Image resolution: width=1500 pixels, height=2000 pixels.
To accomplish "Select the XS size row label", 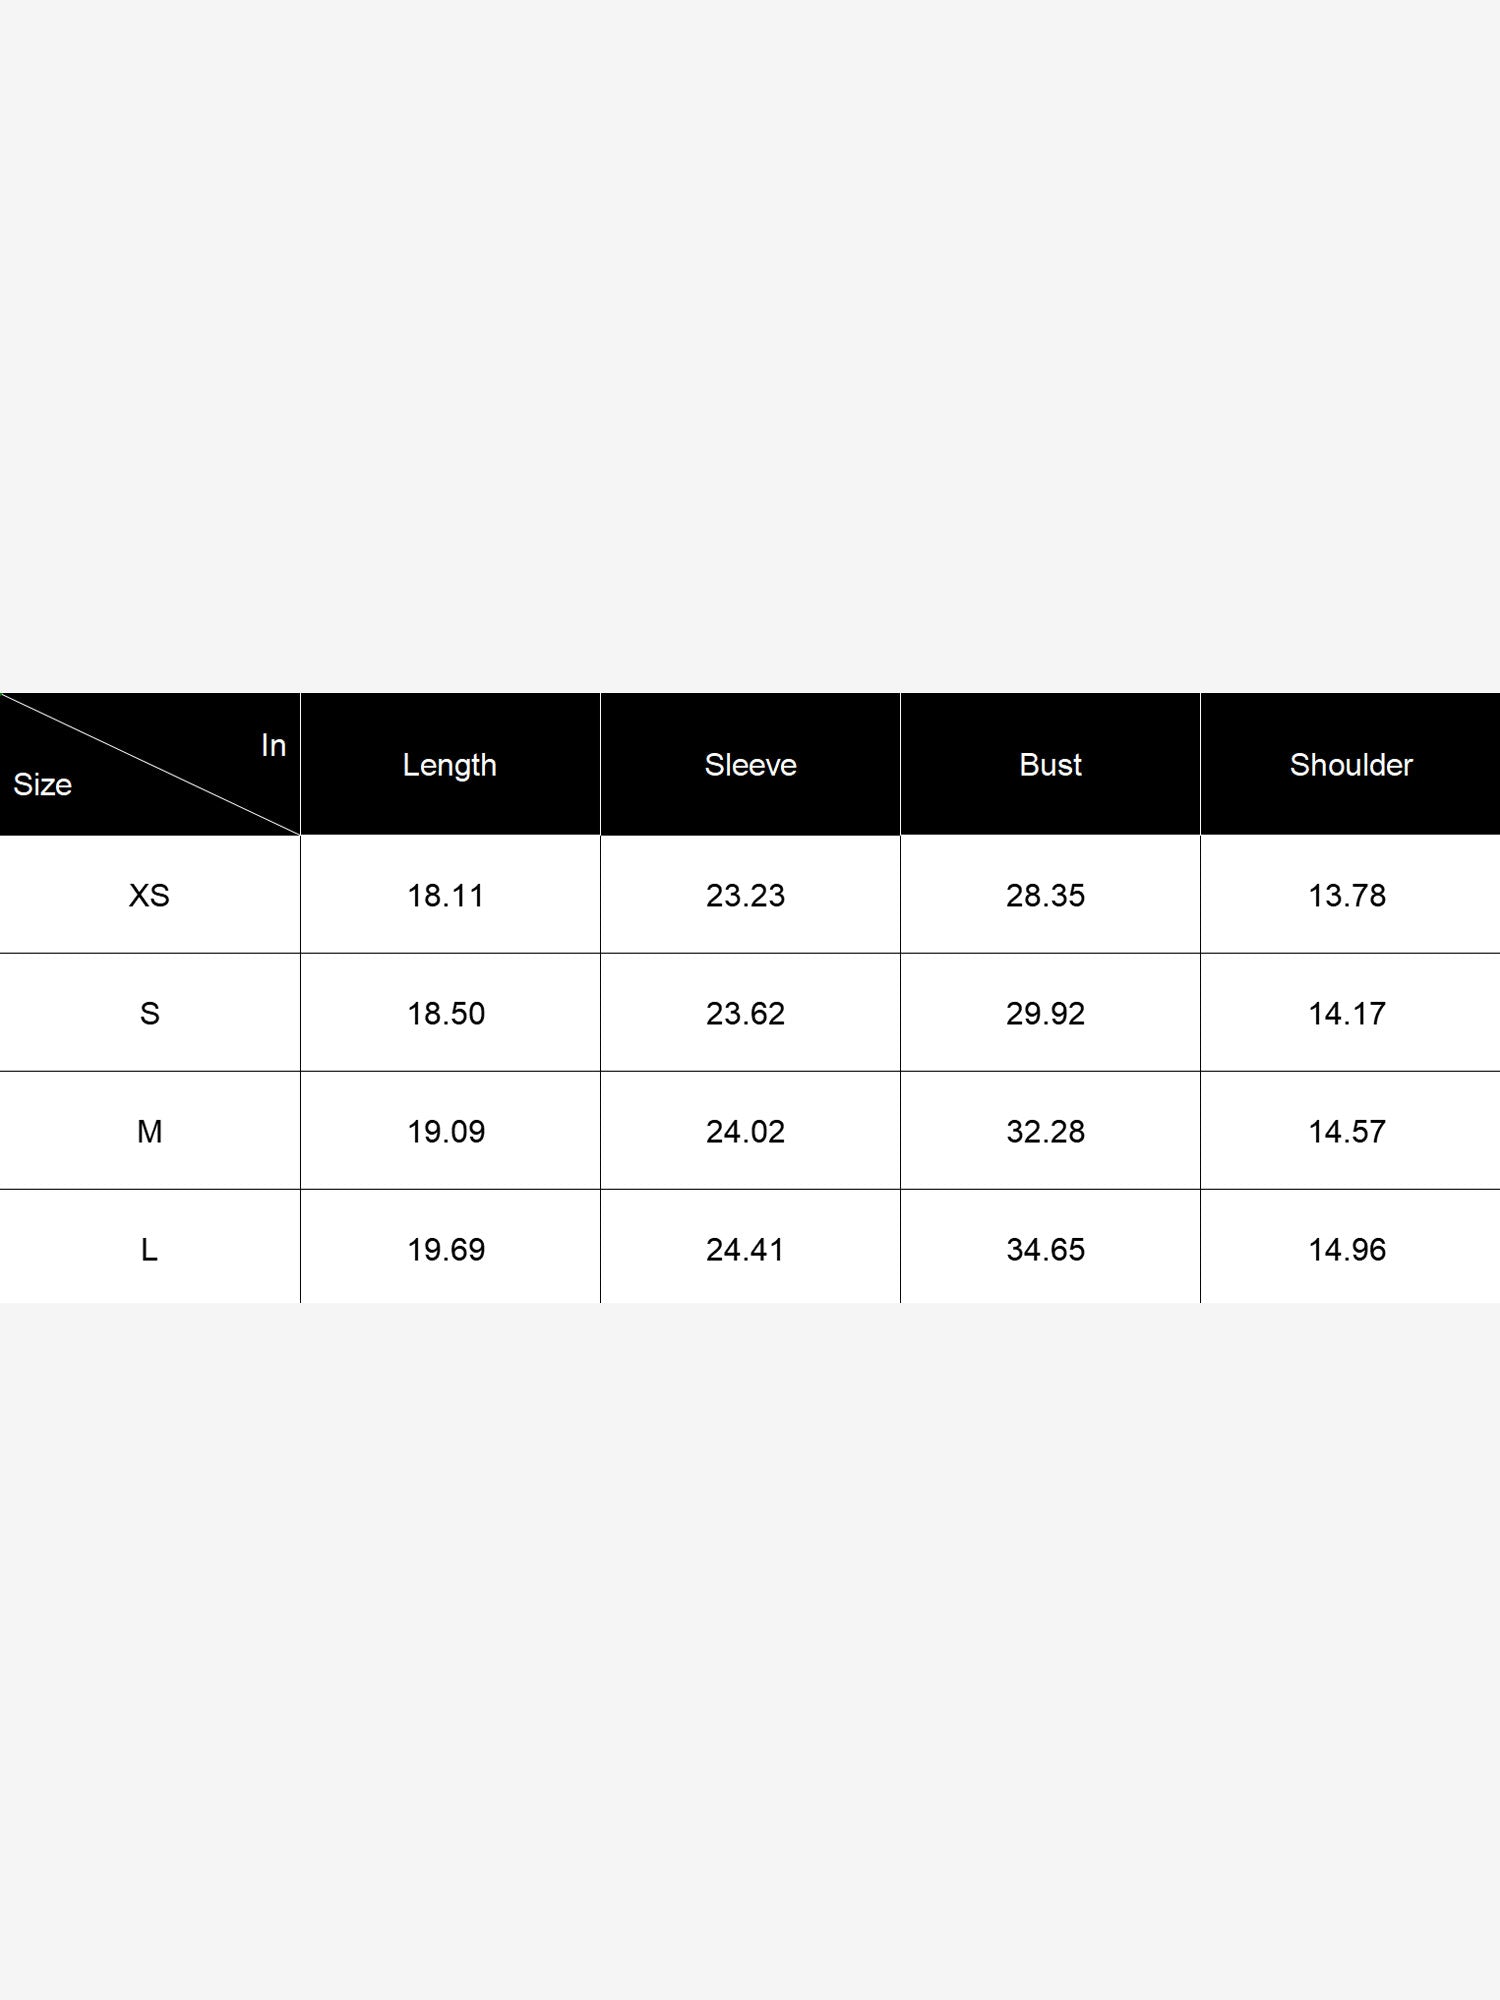I will (149, 895).
